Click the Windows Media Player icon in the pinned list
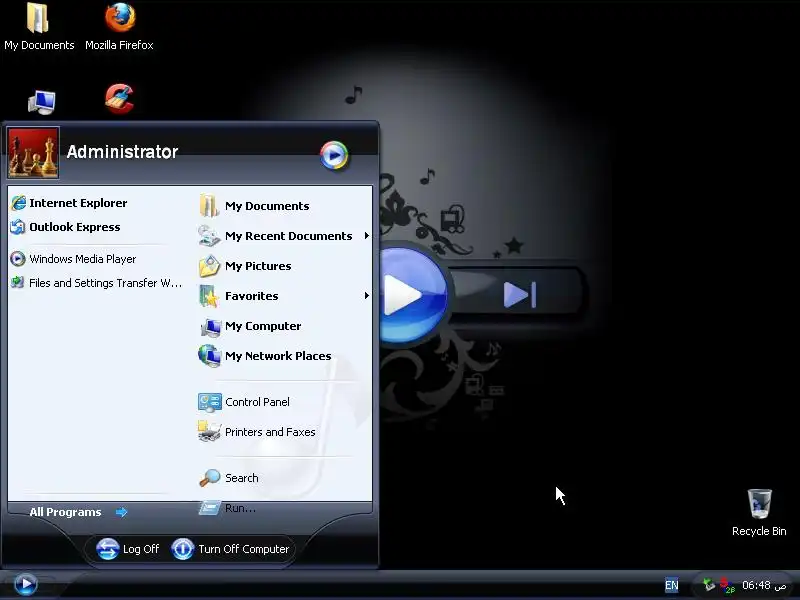 18,259
